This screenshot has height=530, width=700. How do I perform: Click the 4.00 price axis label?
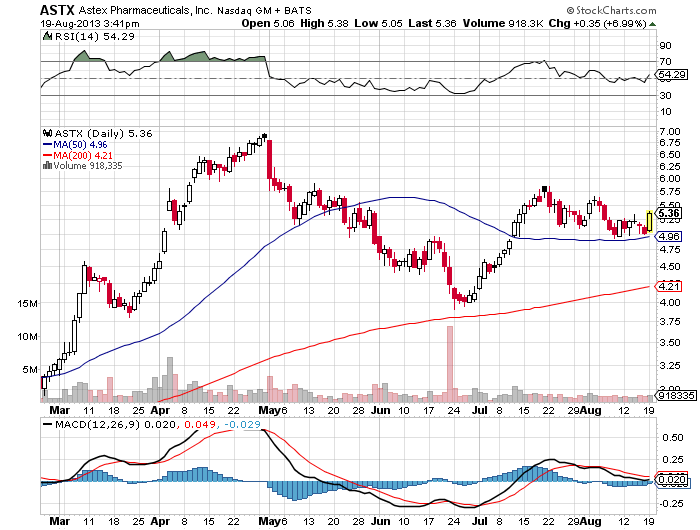click(x=670, y=302)
